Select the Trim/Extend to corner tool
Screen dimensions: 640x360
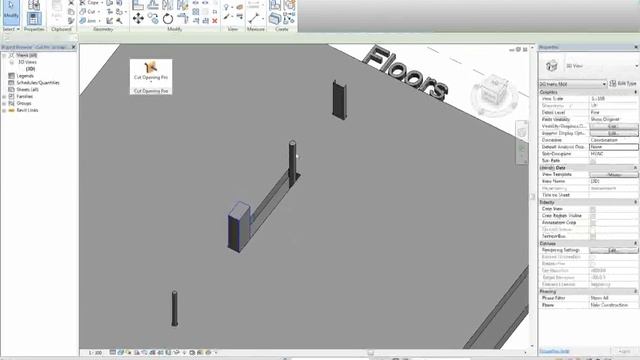[182, 18]
